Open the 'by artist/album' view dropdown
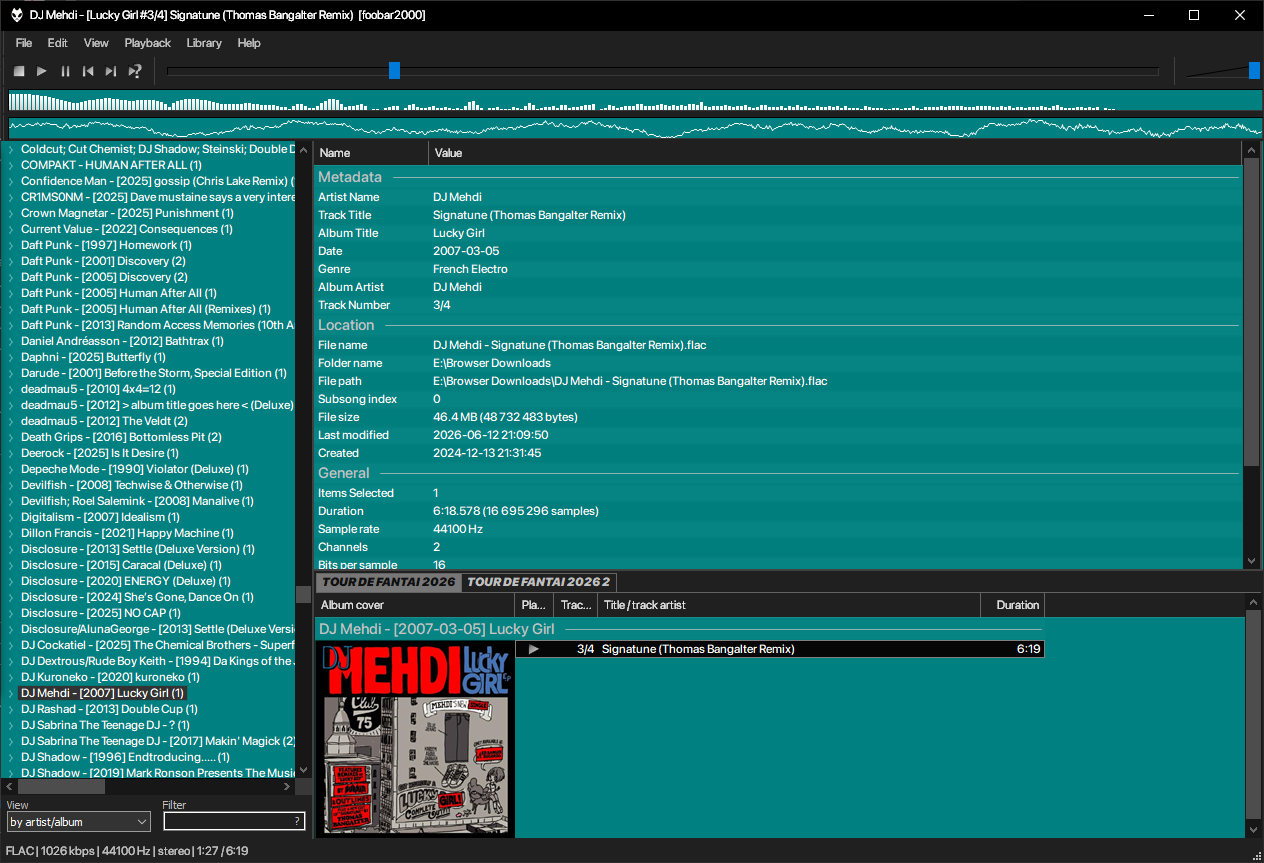 click(x=79, y=822)
